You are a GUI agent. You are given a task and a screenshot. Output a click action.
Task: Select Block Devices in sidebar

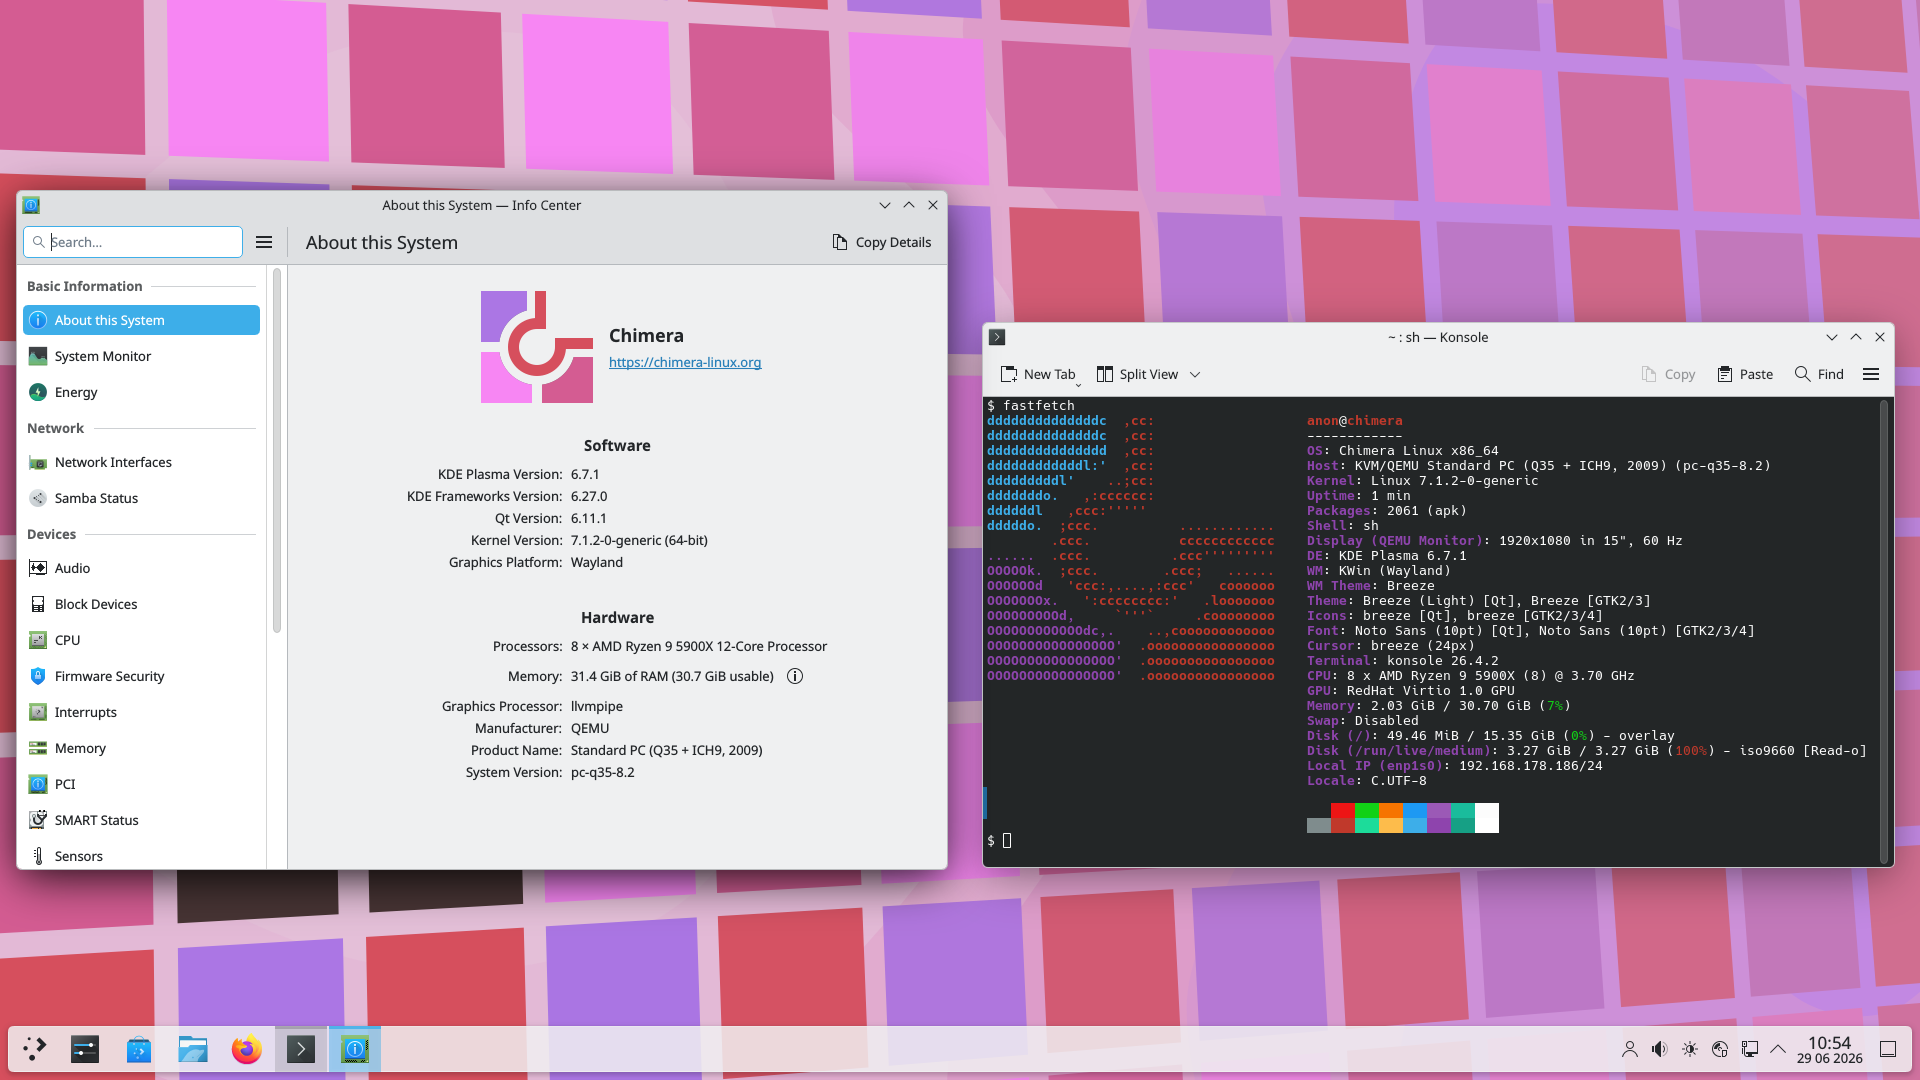pos(141,604)
